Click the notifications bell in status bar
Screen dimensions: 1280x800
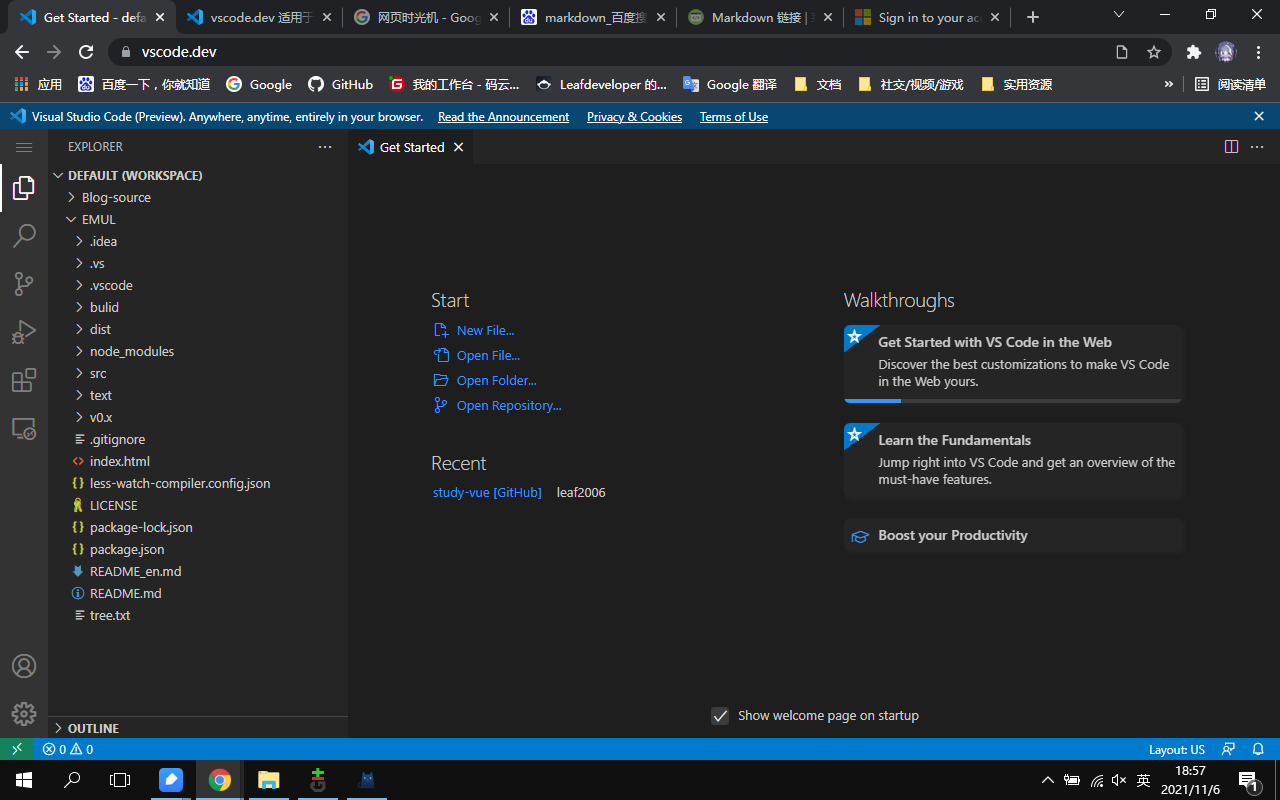point(1258,749)
